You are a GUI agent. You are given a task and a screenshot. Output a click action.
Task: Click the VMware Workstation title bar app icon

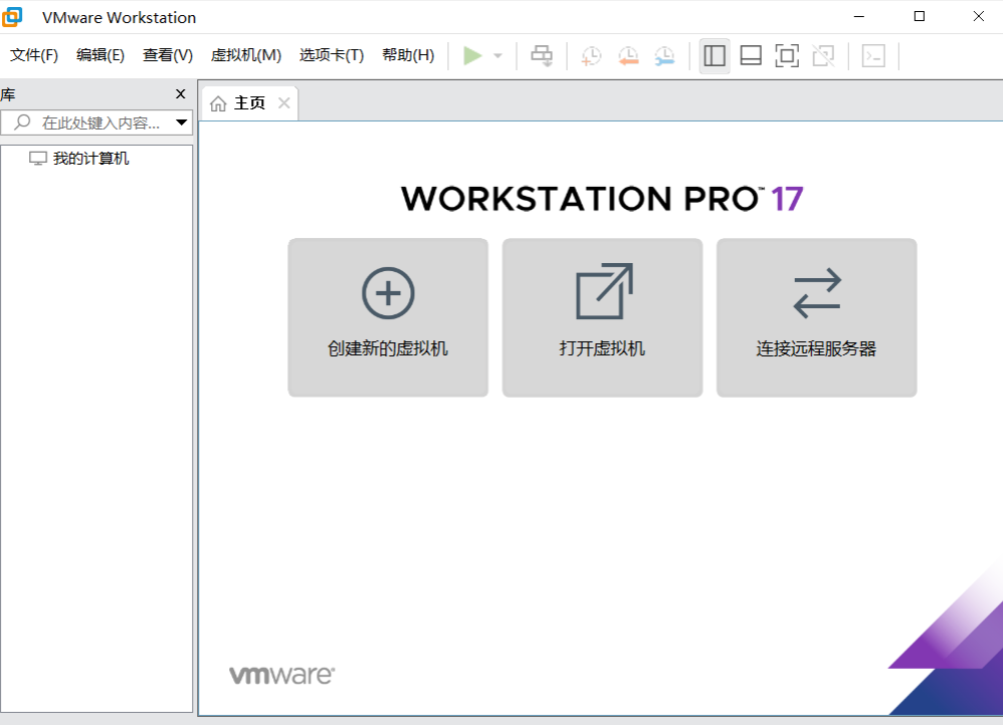[x=12, y=17]
